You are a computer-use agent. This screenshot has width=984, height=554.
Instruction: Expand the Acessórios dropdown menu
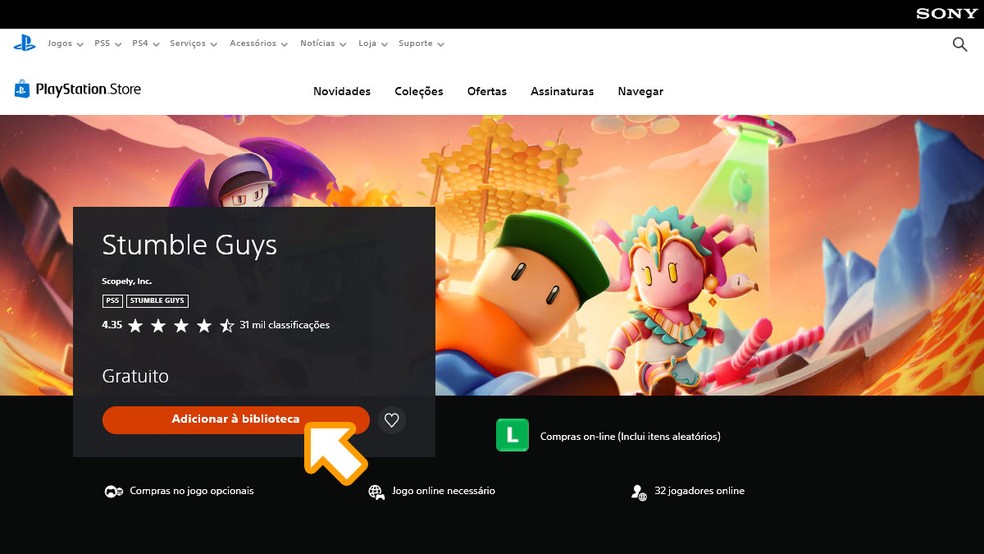[x=259, y=43]
